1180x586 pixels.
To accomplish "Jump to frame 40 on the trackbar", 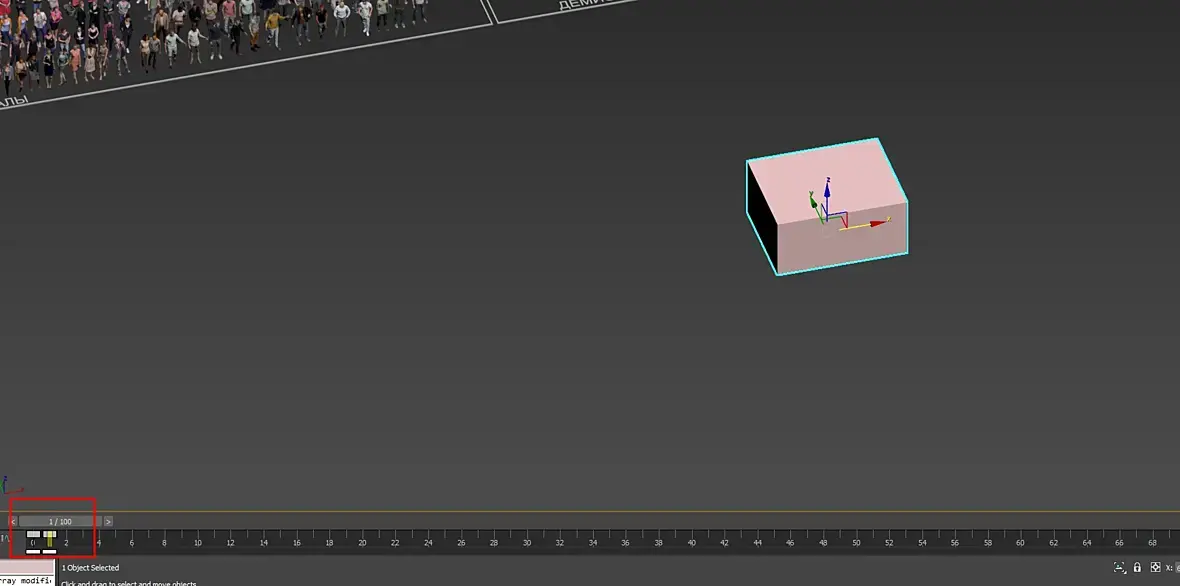I will click(x=692, y=542).
